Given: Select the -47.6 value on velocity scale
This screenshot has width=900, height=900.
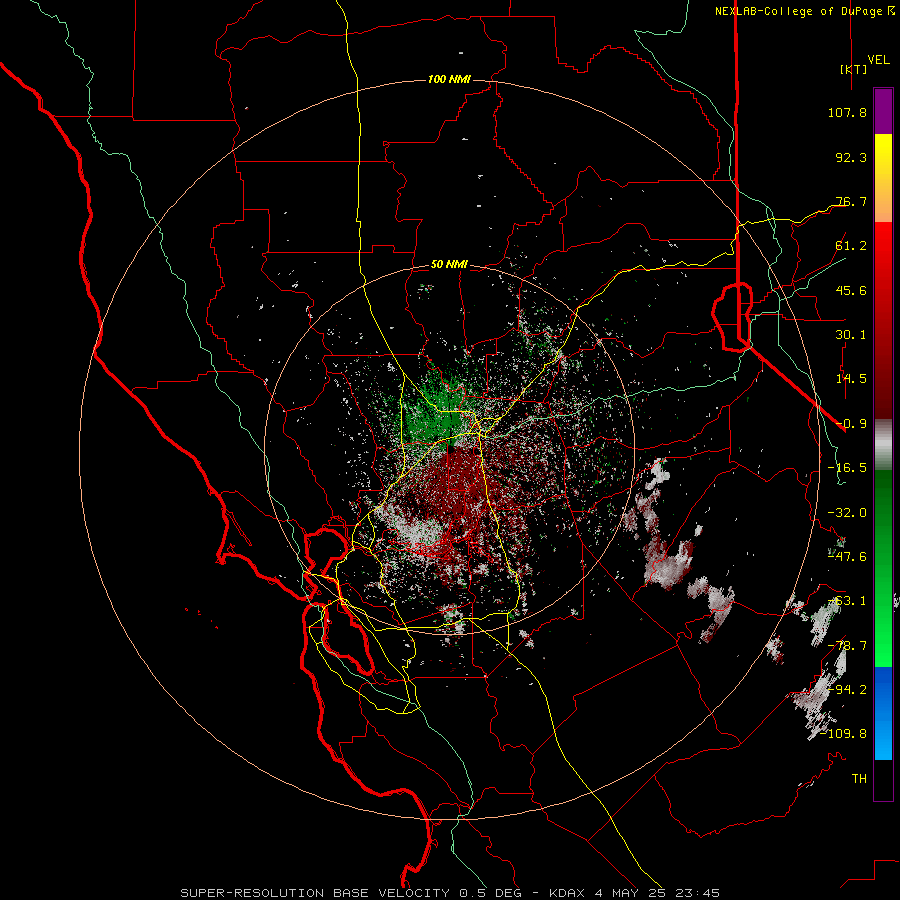Looking at the screenshot, I should click(x=847, y=557).
